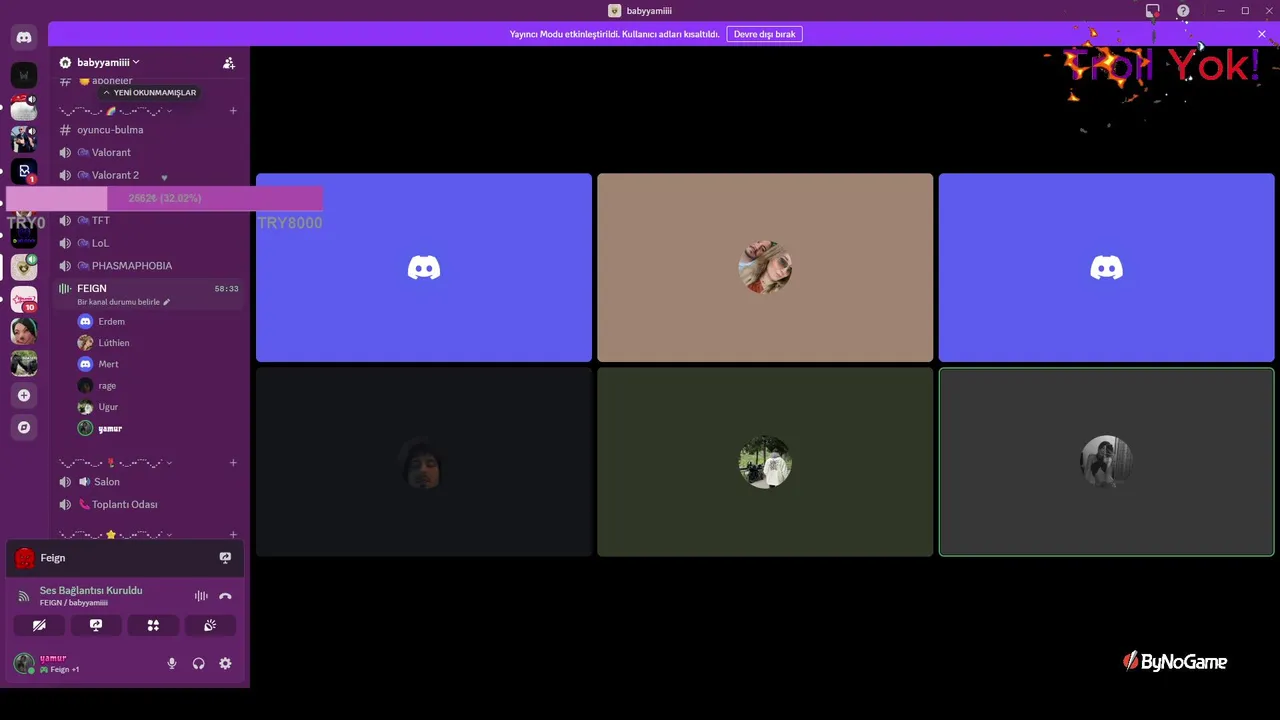Viewport: 1280px width, 720px height.
Task: Collapse the rainbow emoji category chevron
Action: click(169, 111)
